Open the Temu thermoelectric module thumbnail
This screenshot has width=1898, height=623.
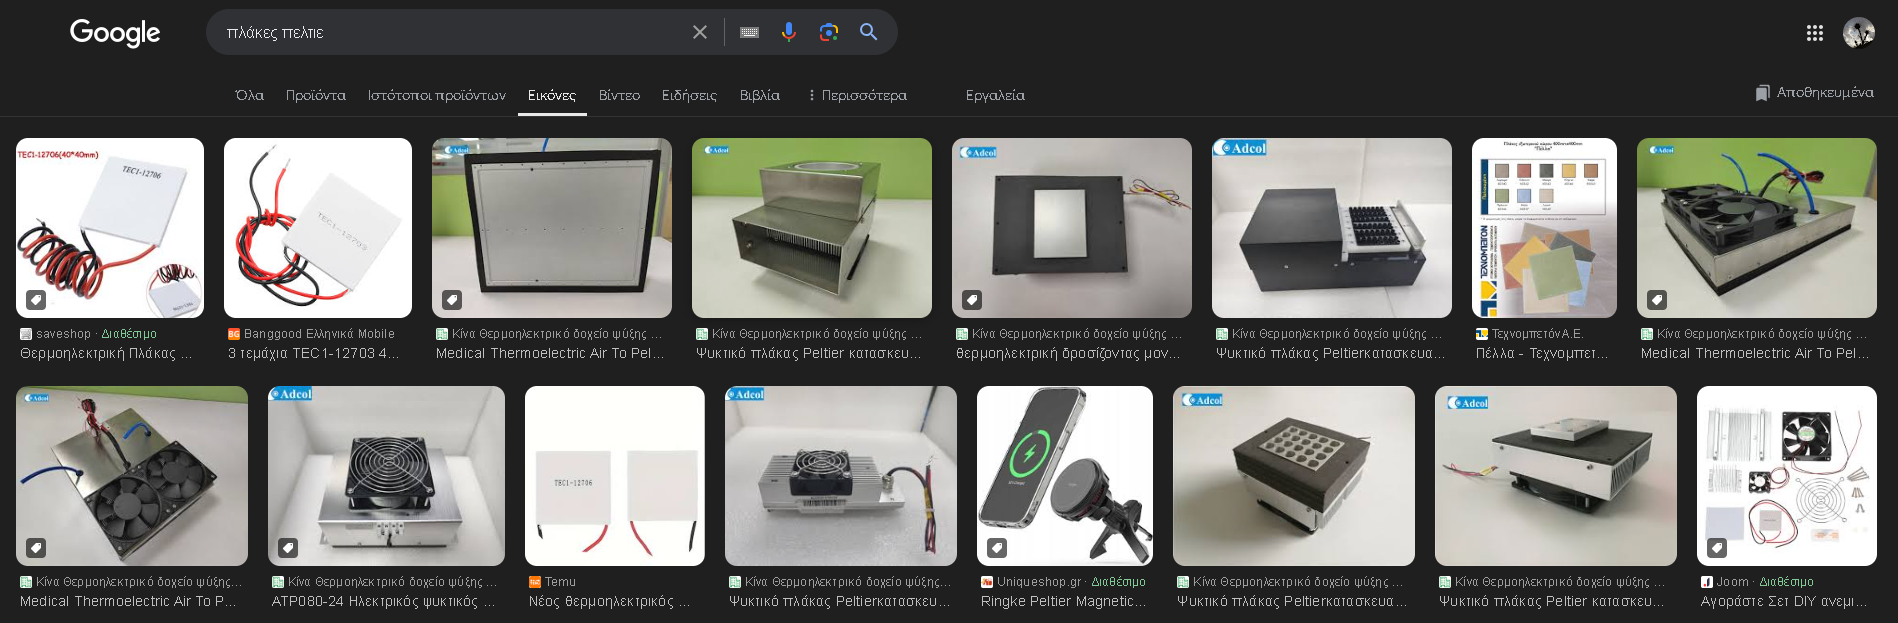click(x=614, y=475)
